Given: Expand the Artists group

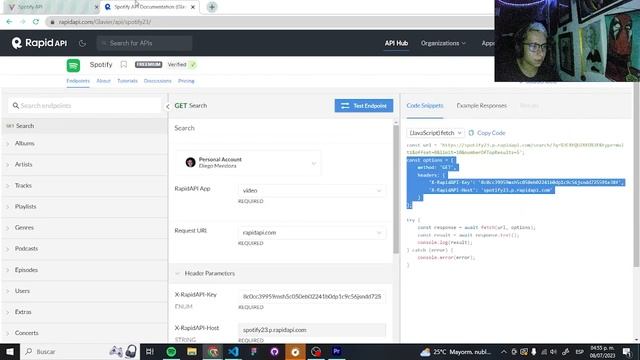Looking at the screenshot, I should coord(84,164).
